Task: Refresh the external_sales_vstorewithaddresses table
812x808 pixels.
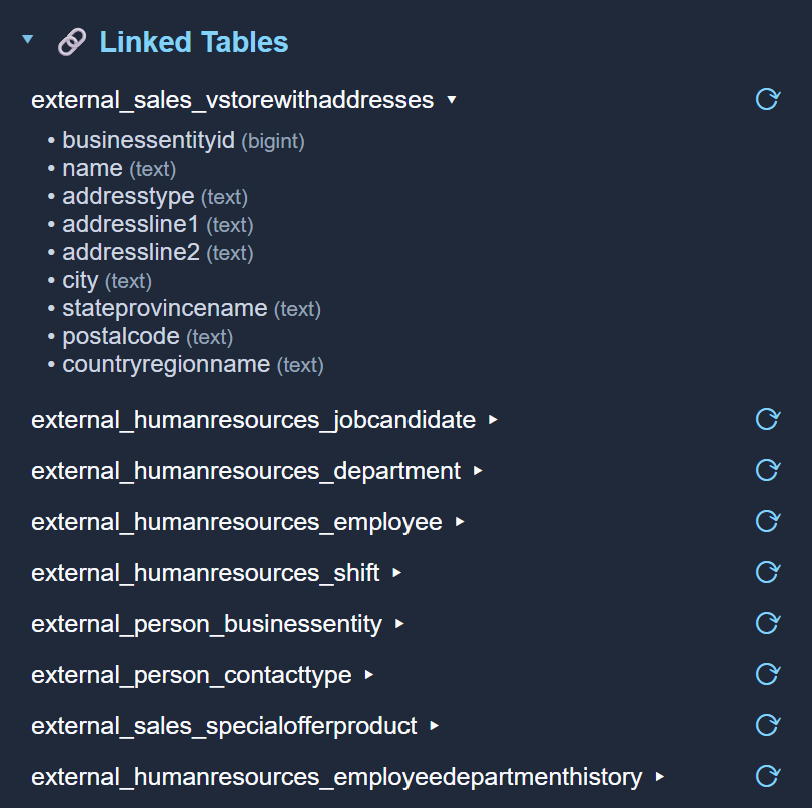Action: click(767, 100)
